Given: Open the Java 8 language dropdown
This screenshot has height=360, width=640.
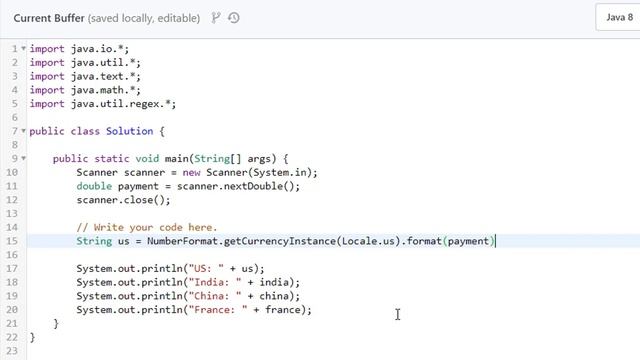Looking at the screenshot, I should 619,17.
